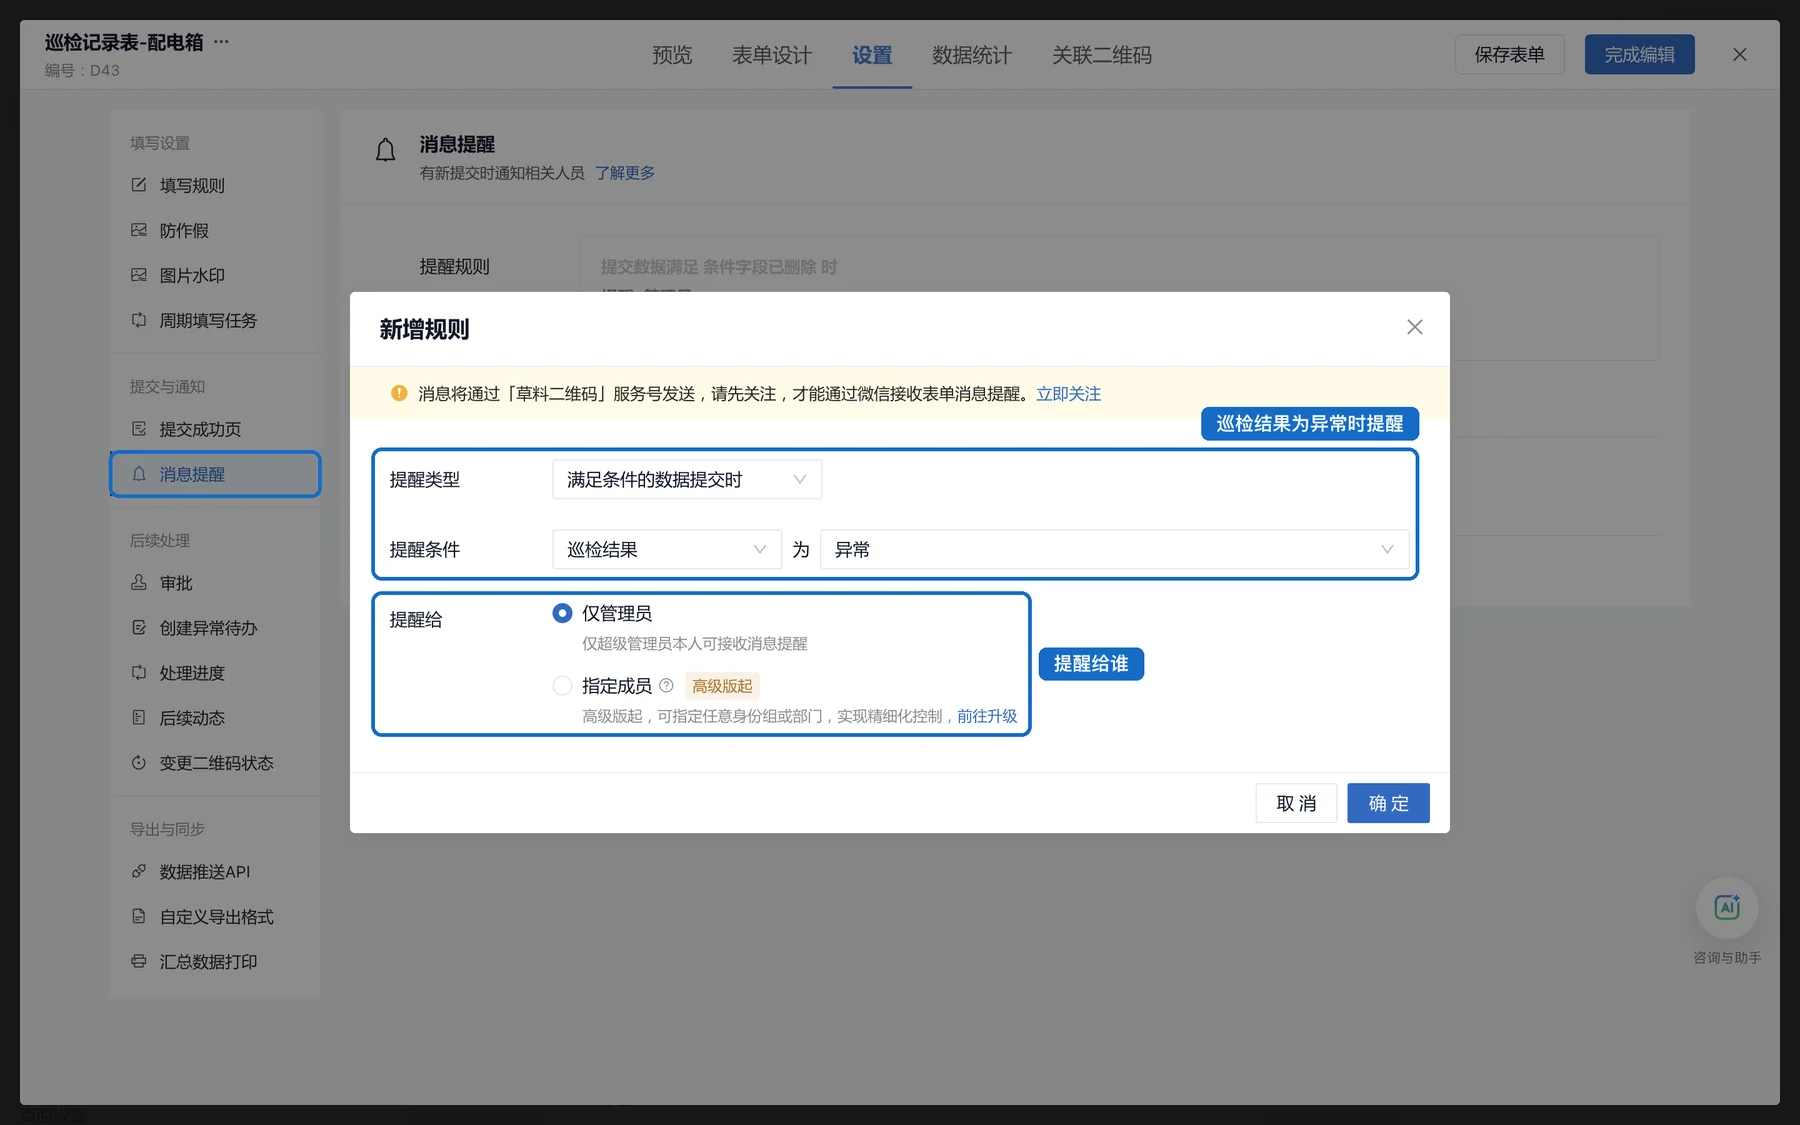Select the 指定成员 radio option
1800x1125 pixels.
click(x=562, y=686)
